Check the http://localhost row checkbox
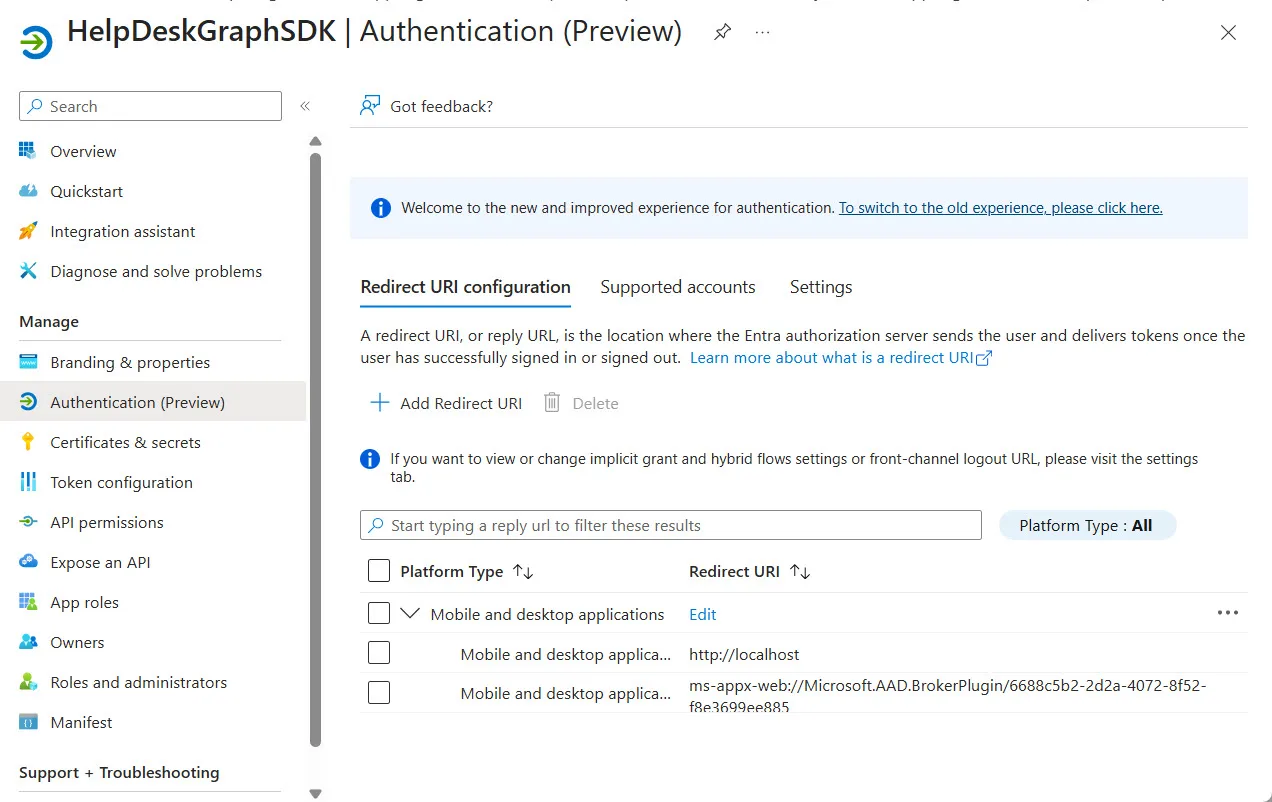This screenshot has height=802, width=1272. click(x=379, y=653)
